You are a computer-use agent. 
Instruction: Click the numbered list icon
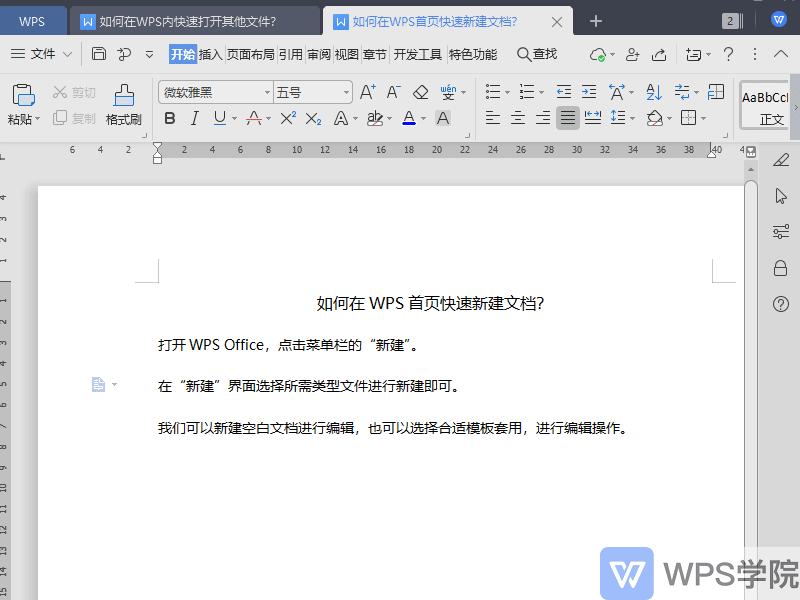tap(527, 92)
